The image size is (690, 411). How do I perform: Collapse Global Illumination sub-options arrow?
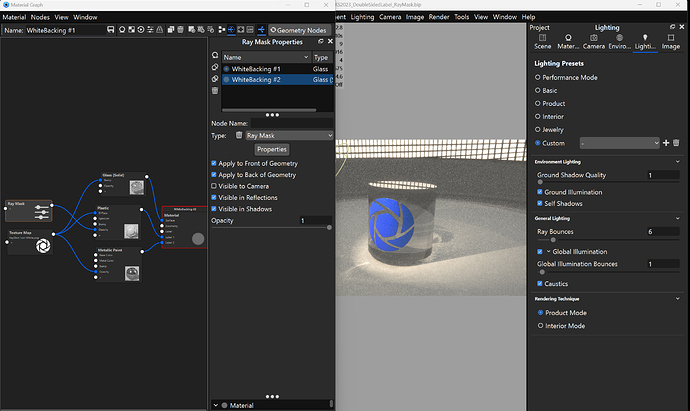click(x=548, y=252)
